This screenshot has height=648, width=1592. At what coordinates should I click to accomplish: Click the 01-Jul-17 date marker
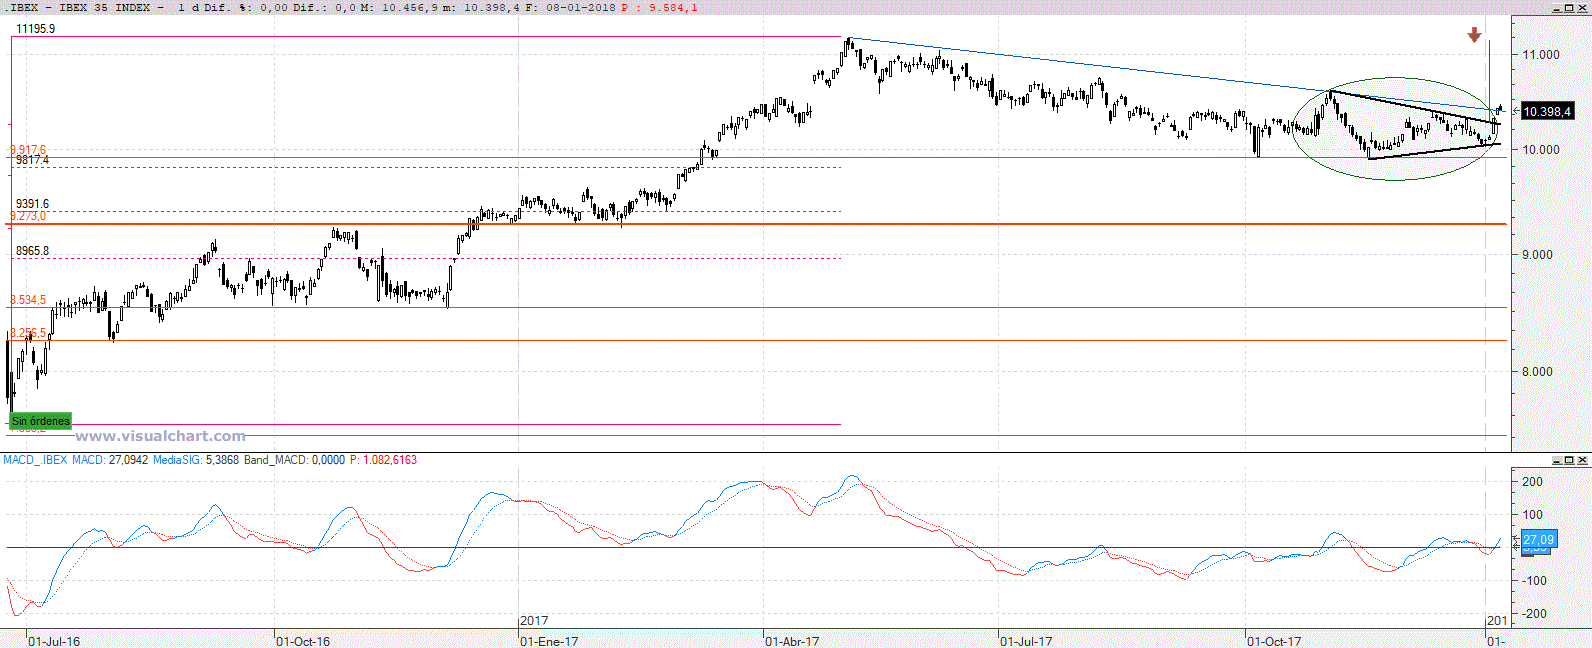click(1026, 642)
